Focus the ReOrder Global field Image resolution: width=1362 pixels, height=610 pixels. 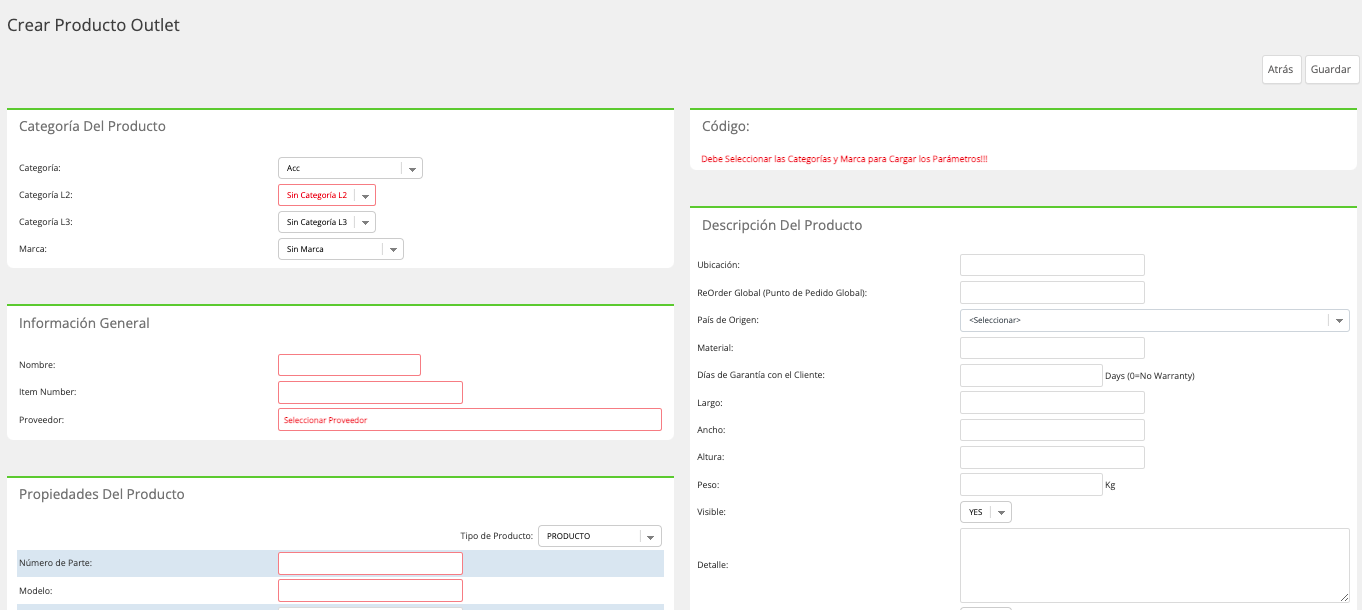click(x=1052, y=292)
